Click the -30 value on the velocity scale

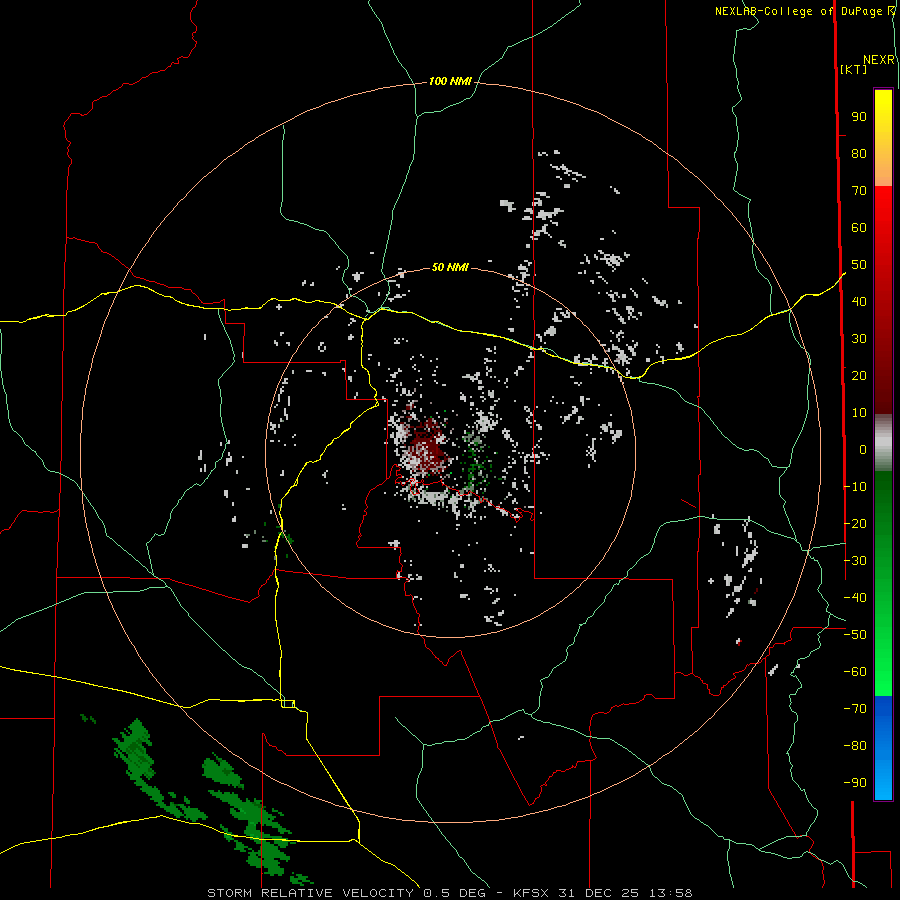(x=855, y=561)
